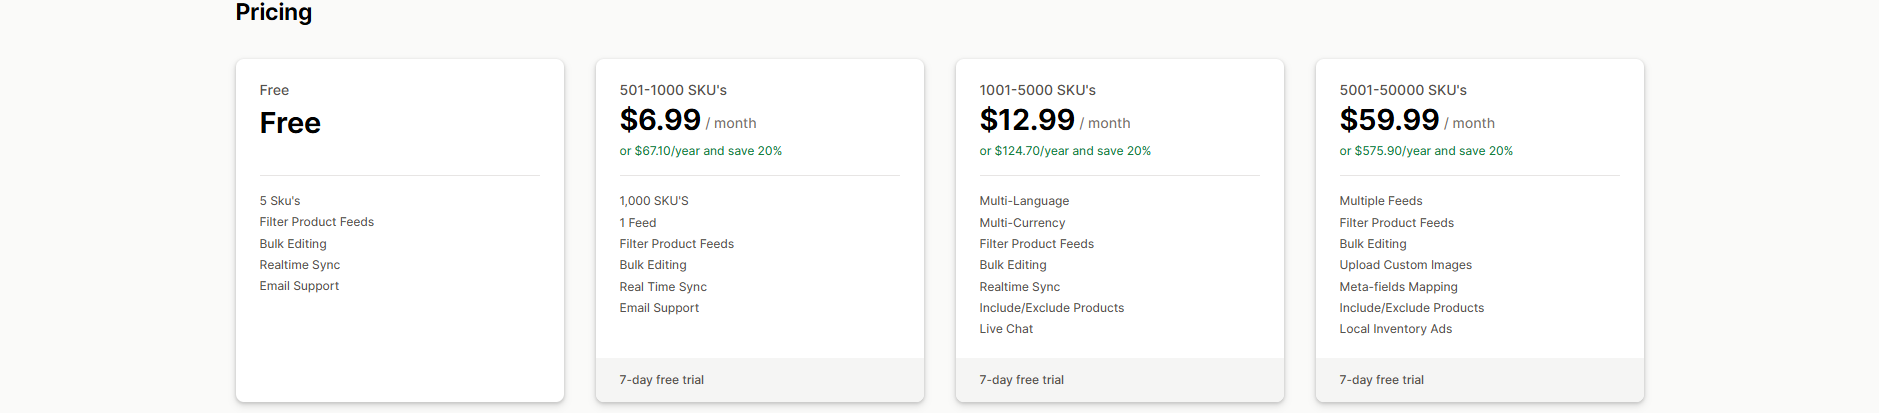Select the Meta-fields Mapping feature

point(1398,287)
